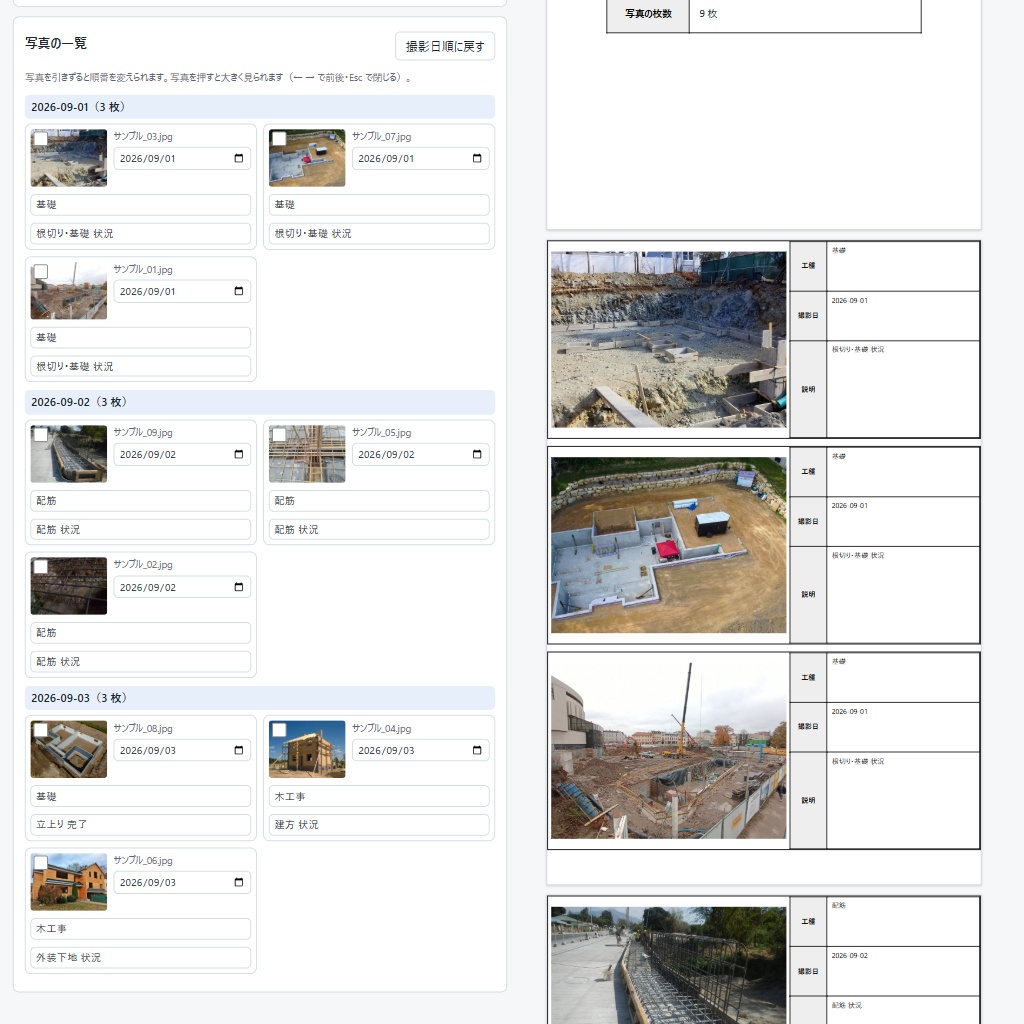The width and height of the screenshot is (1024, 1024).
Task: Open the サンプル_03.jpg excavation thumbnail
Action: pos(69,158)
